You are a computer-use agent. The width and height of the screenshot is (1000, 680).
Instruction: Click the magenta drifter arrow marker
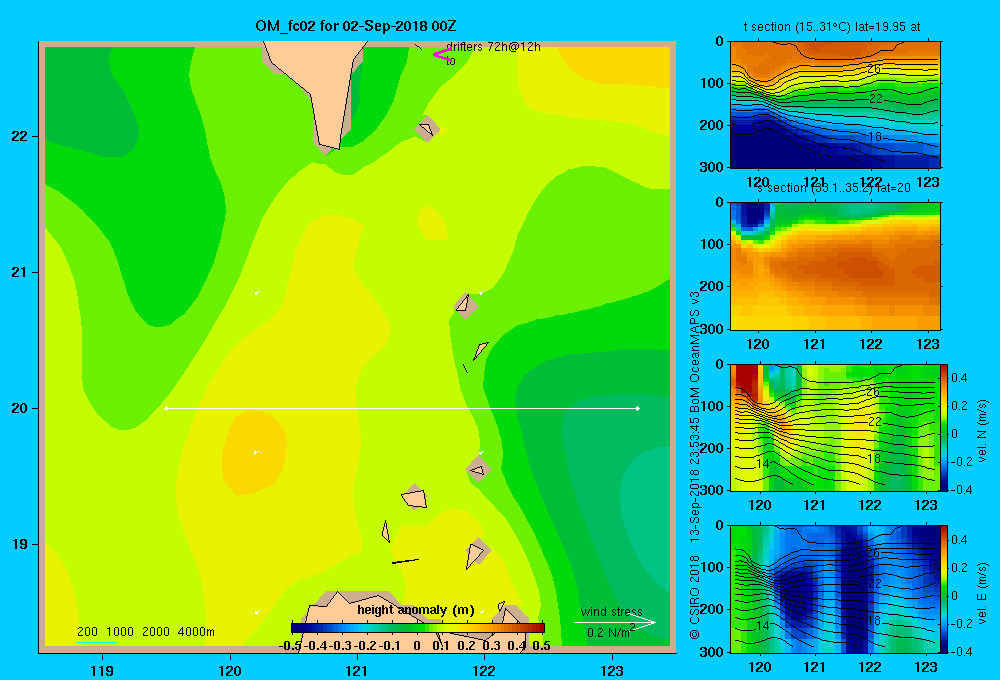(442, 55)
